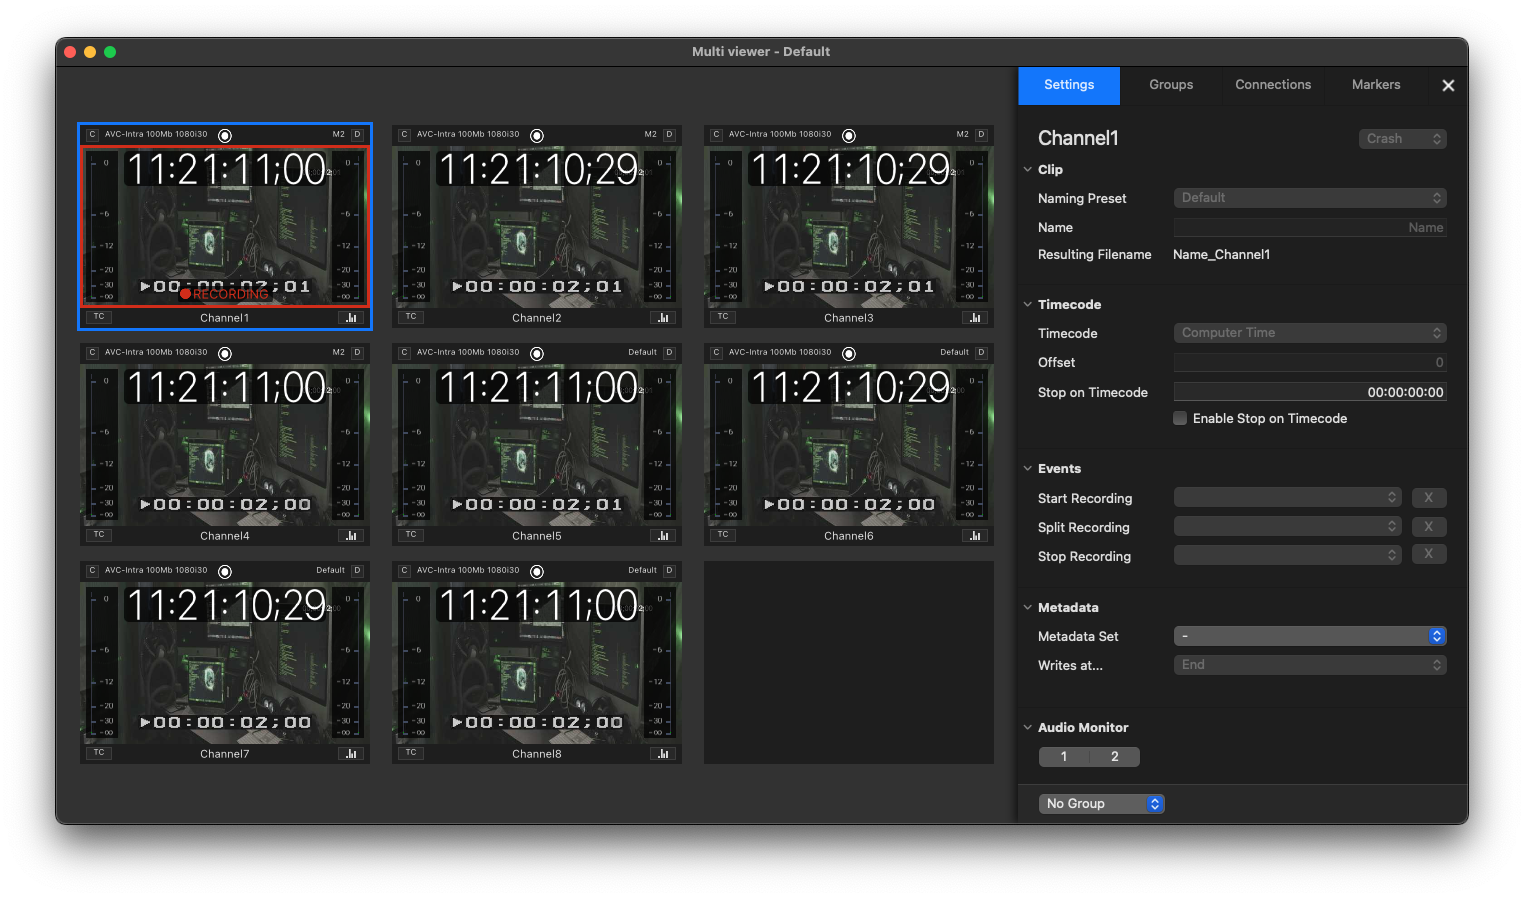Click the TC button under Channel2

(411, 317)
